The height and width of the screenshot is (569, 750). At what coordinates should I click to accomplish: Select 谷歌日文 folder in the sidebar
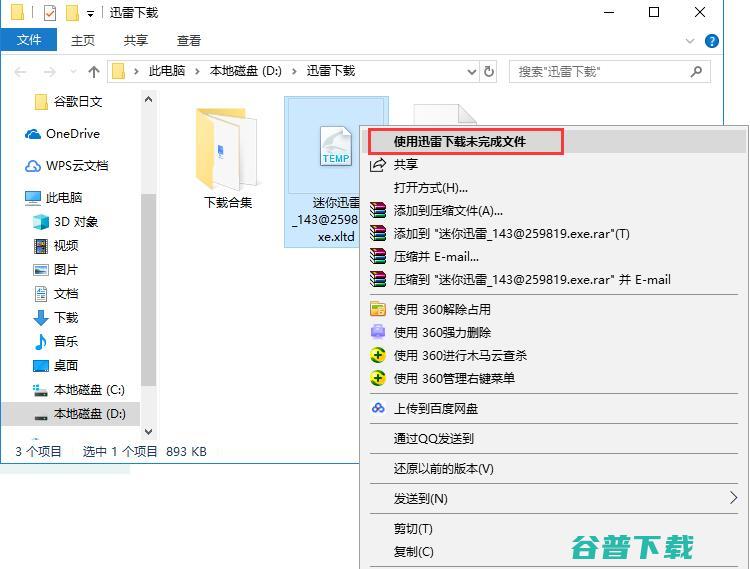point(68,102)
